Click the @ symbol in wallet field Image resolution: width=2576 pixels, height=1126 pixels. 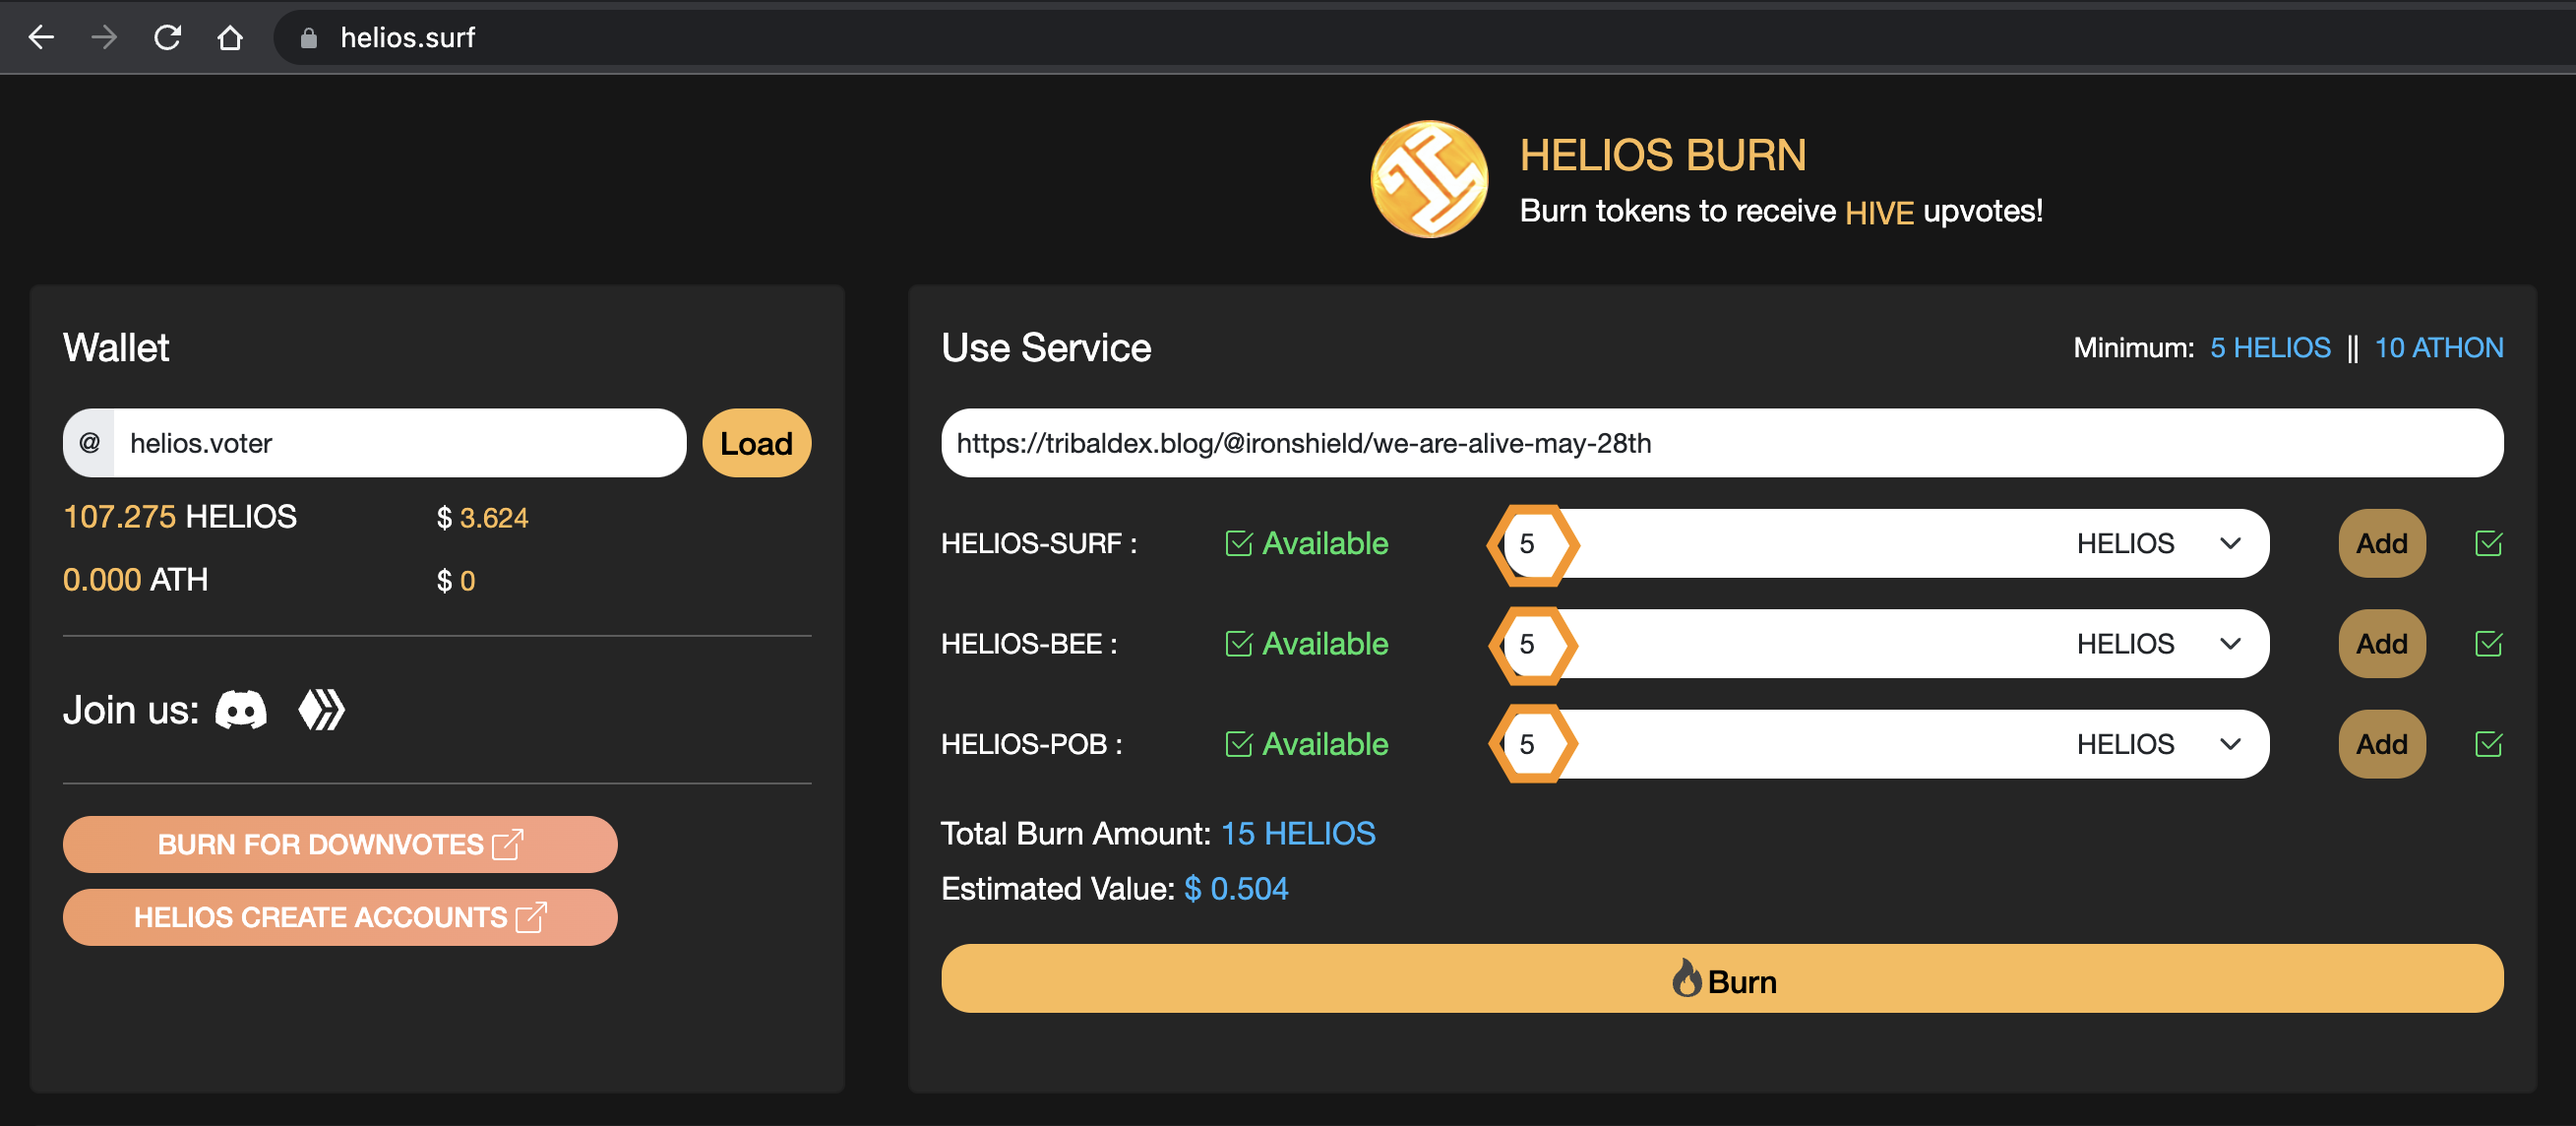90,442
